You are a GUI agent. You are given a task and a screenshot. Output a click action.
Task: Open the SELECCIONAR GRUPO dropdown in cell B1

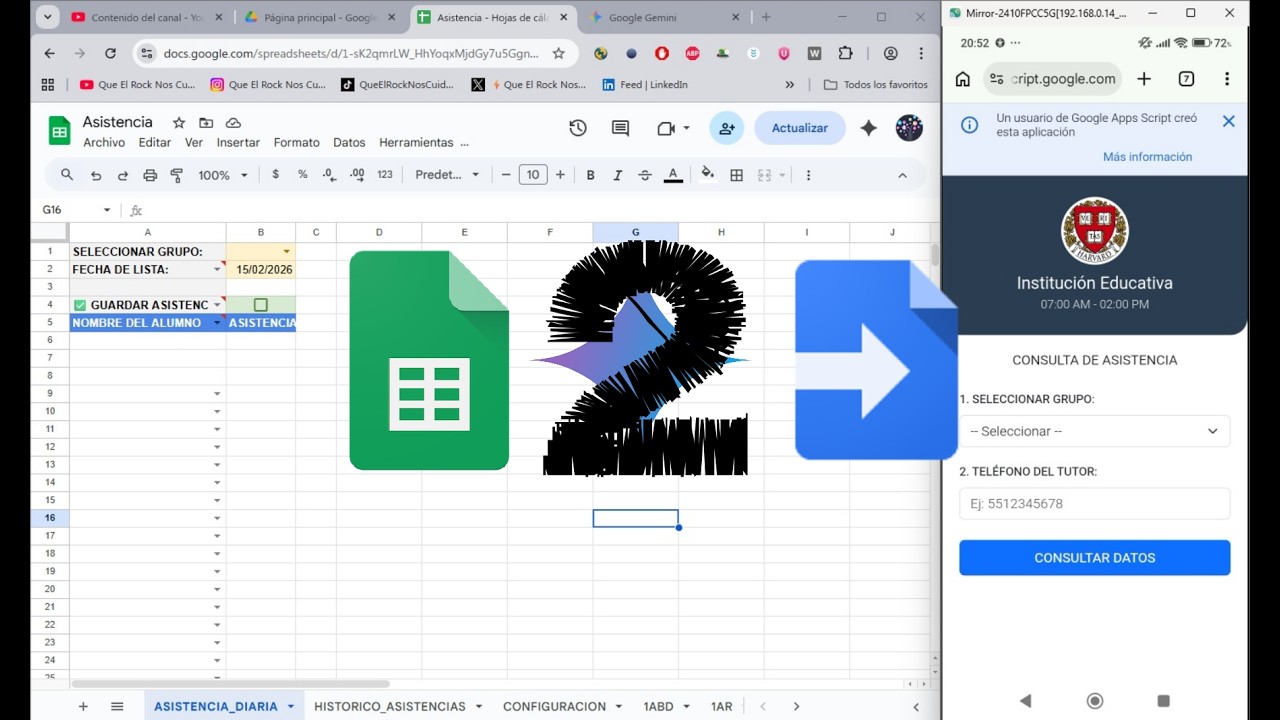pos(287,251)
